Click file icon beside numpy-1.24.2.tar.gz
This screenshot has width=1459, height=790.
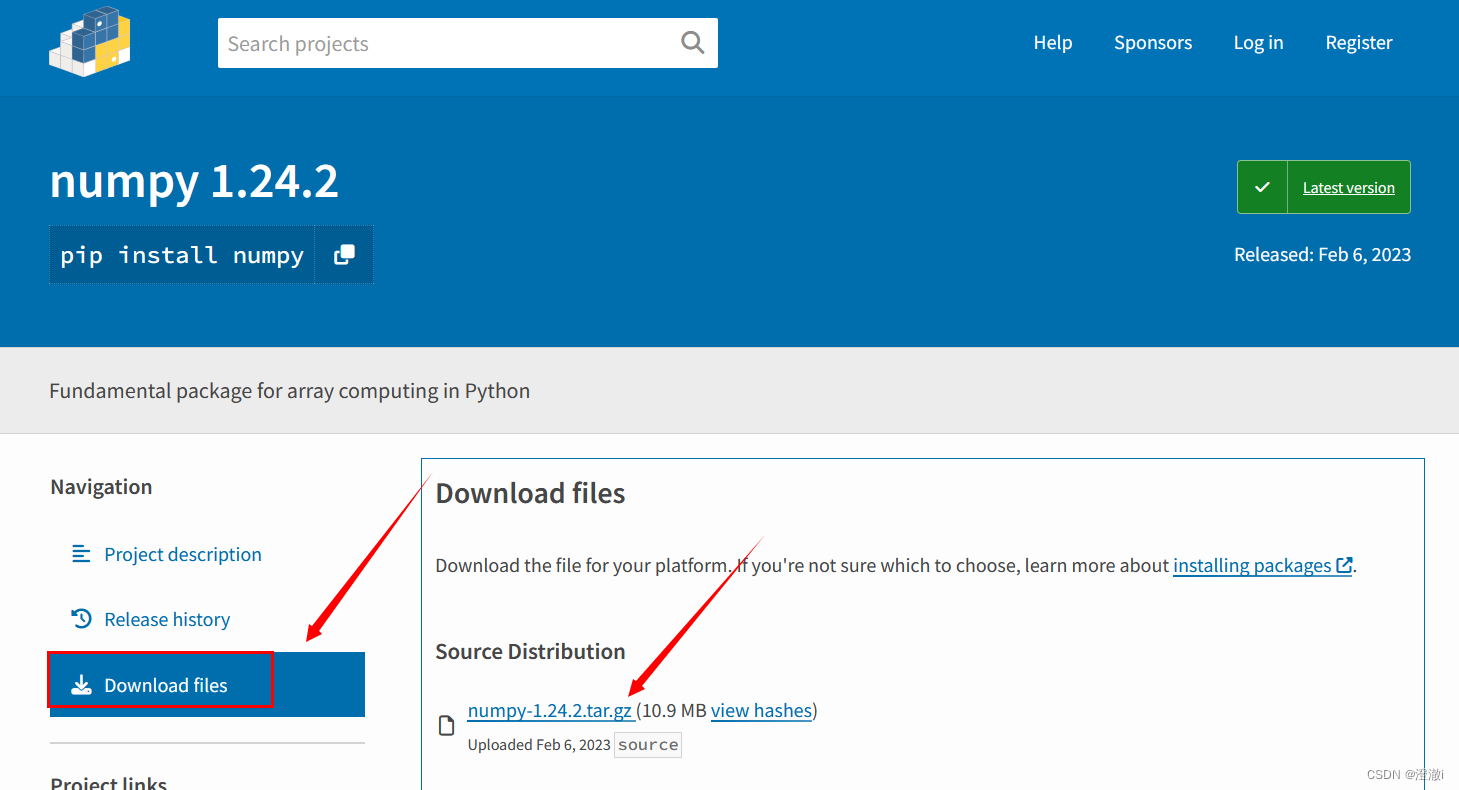click(447, 726)
